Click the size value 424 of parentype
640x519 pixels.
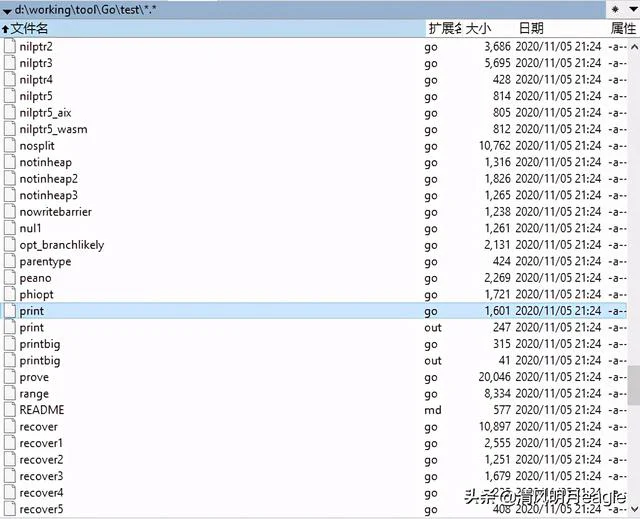tap(502, 261)
